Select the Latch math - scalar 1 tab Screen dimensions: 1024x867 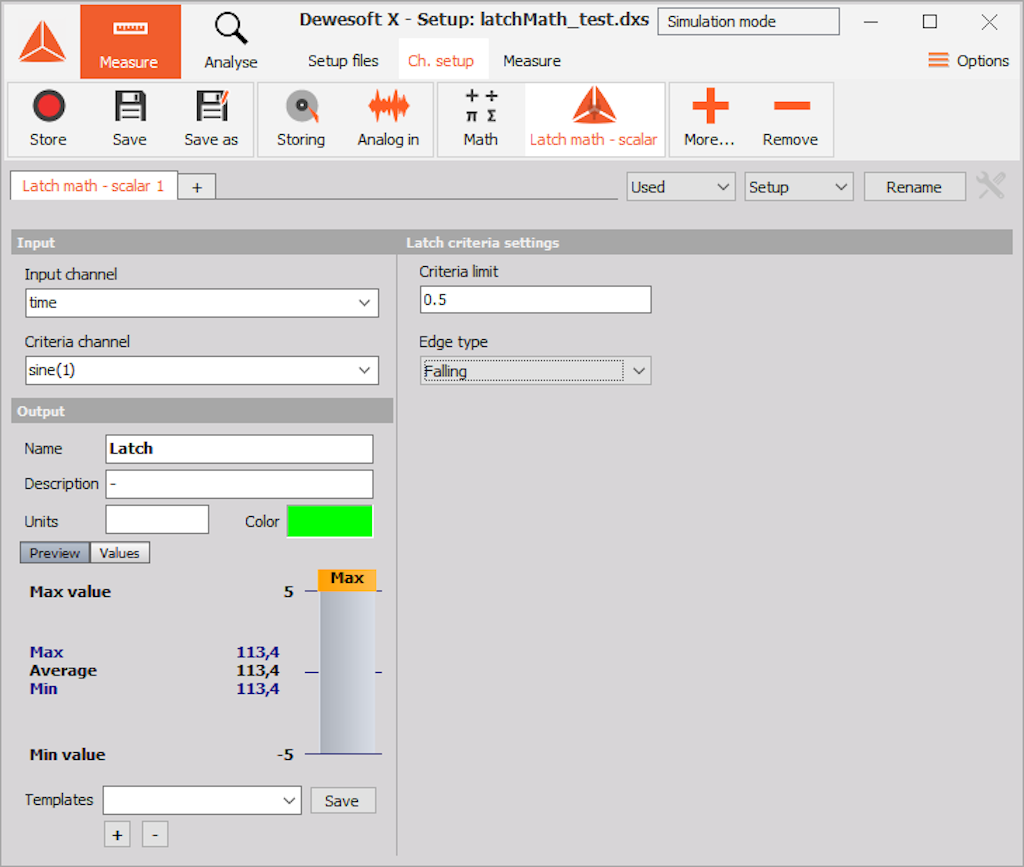[x=93, y=186]
